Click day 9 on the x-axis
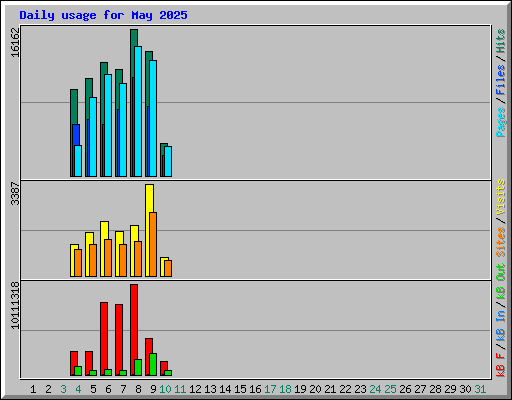Image resolution: width=512 pixels, height=400 pixels. pyautogui.click(x=153, y=389)
